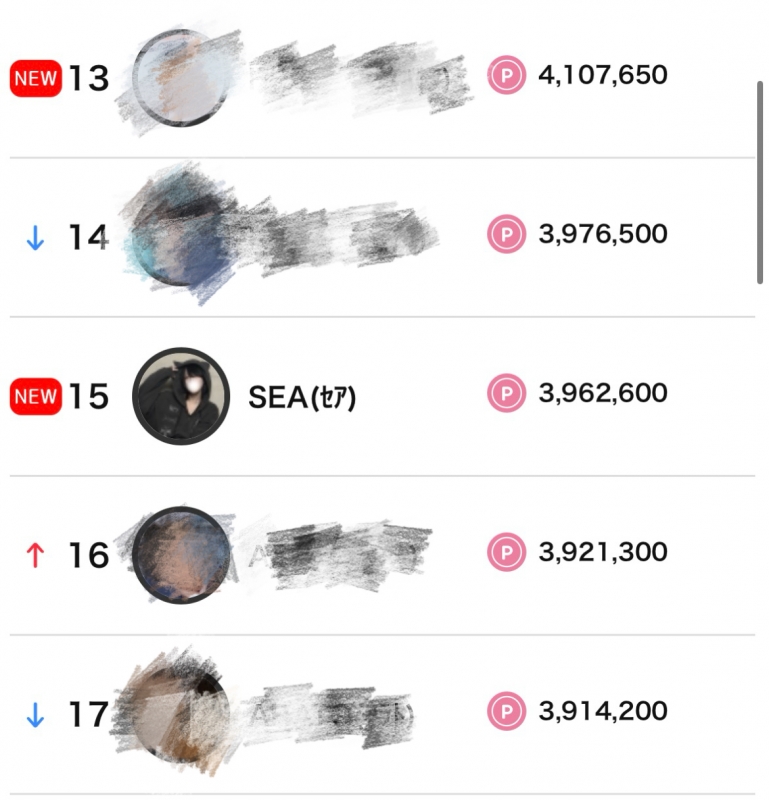The image size is (769, 800).
Task: Click the blue down arrow at rank 14
Action: point(35,238)
